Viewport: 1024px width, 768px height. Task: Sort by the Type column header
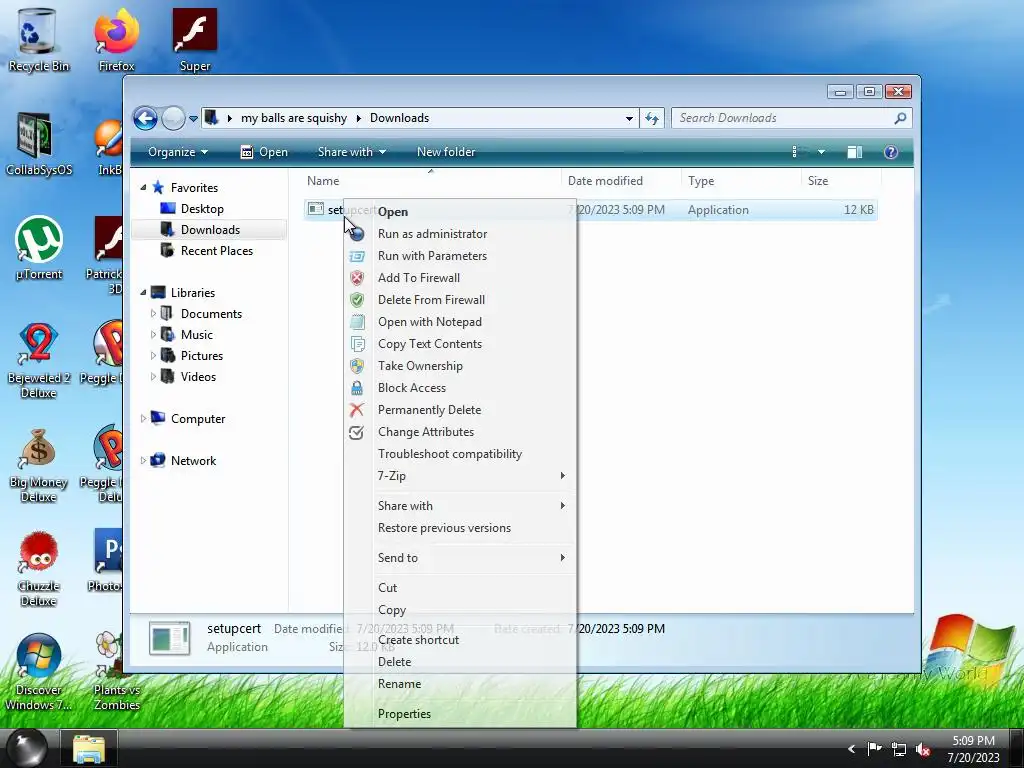click(x=741, y=181)
